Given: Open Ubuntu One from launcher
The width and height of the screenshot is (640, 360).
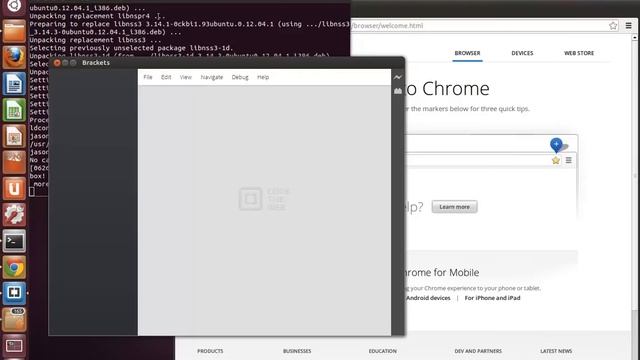Looking at the screenshot, I should (x=14, y=188).
